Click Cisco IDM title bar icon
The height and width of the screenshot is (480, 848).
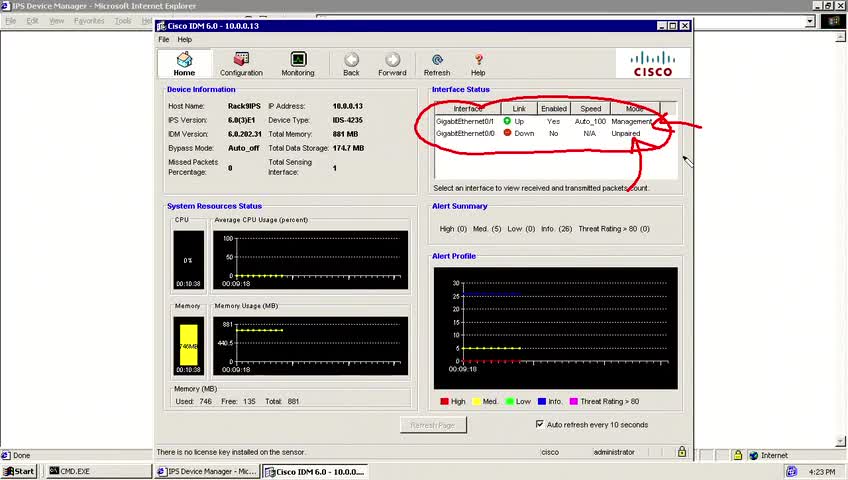(161, 26)
